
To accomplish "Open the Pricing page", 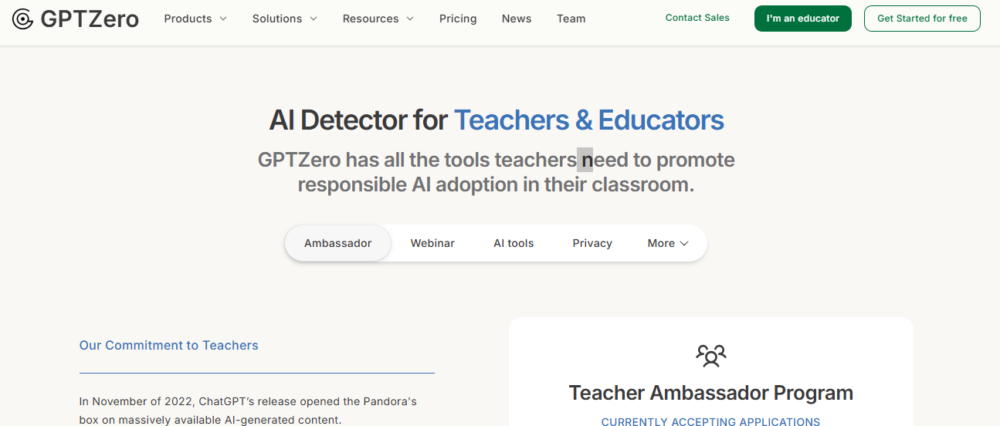I will pyautogui.click(x=458, y=18).
